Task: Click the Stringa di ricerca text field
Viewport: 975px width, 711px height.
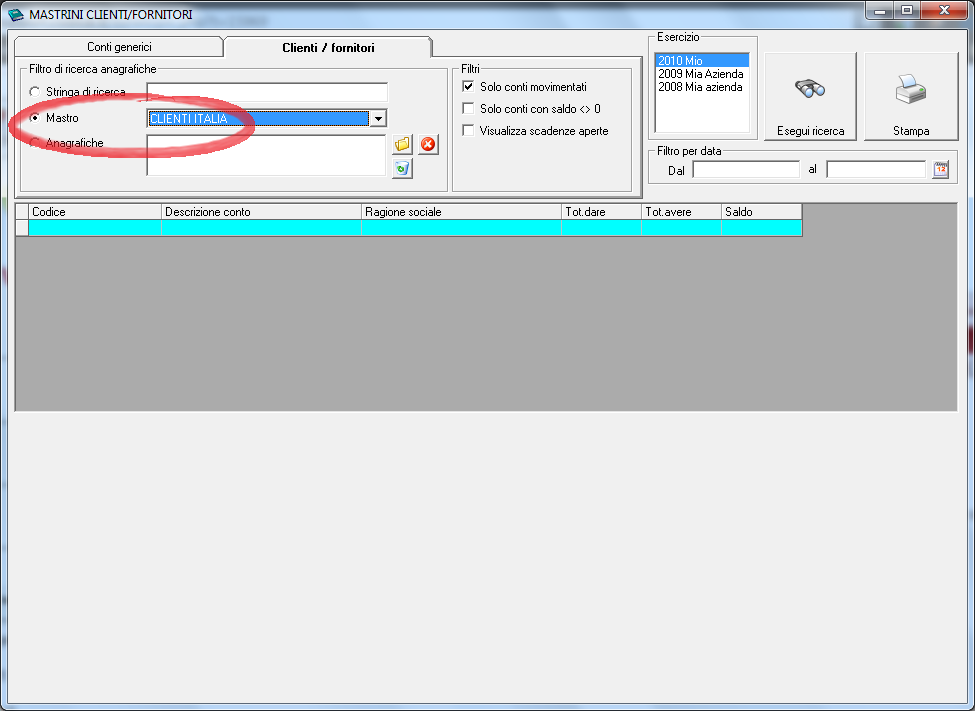Action: click(267, 92)
